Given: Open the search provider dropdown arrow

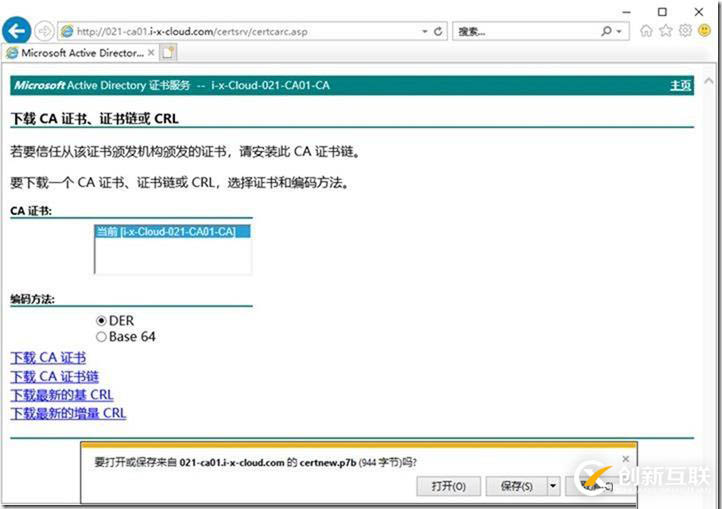Looking at the screenshot, I should point(619,31).
